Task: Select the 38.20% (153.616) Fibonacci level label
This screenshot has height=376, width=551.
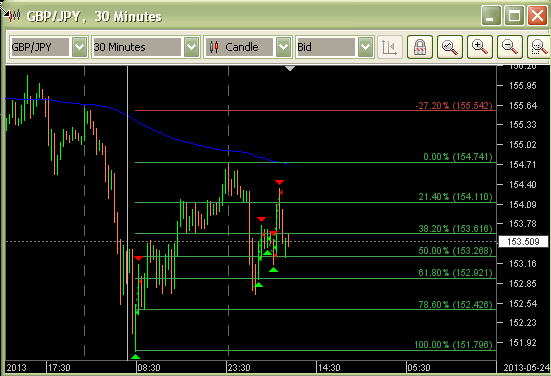Action: (455, 229)
